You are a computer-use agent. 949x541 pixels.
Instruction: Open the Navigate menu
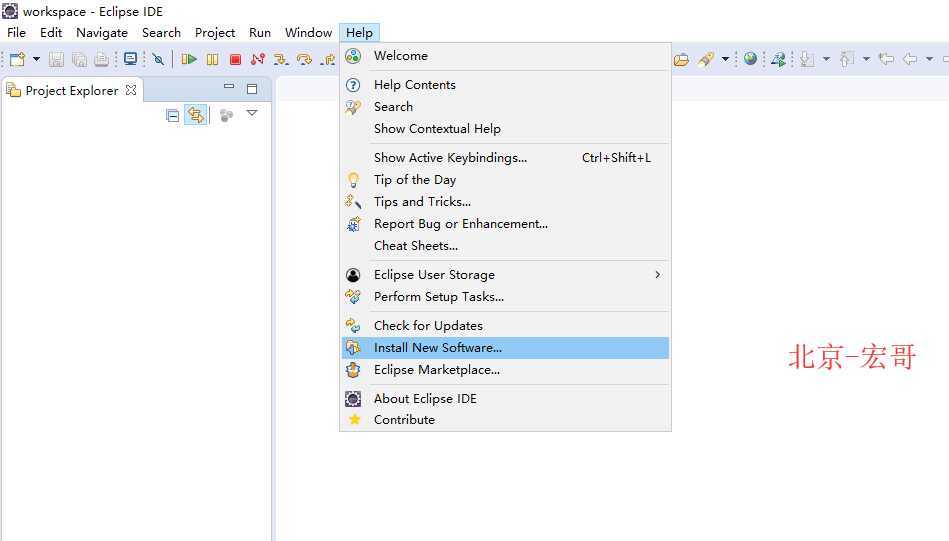pos(102,33)
